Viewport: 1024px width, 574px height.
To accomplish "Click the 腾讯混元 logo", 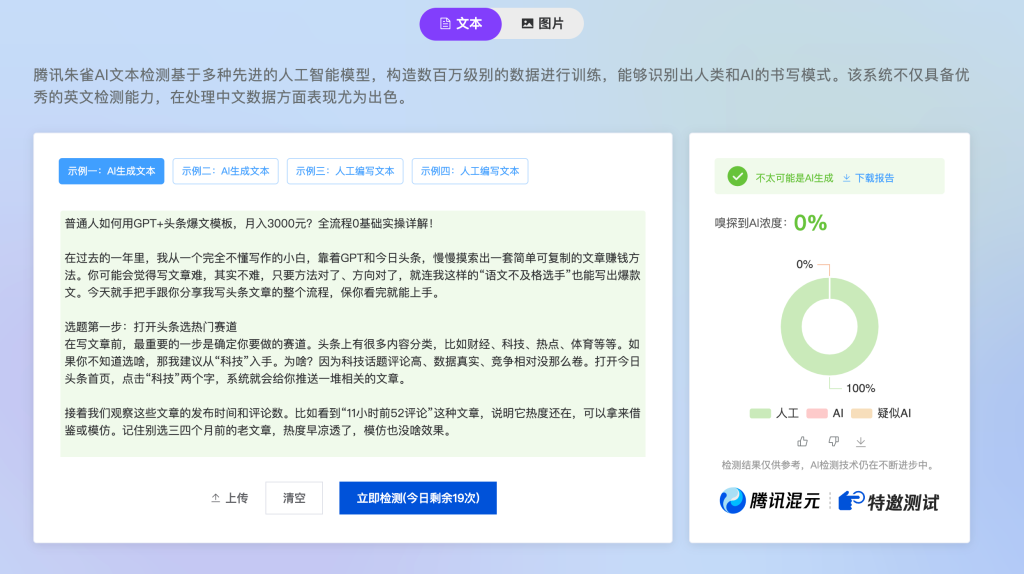I will [x=769, y=501].
